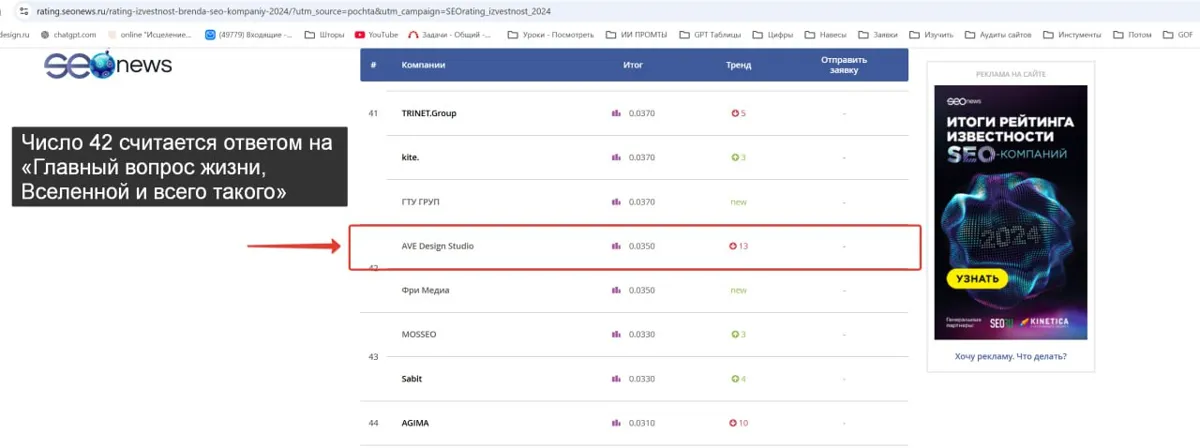Image resolution: width=1200 pixels, height=448 pixels.
Task: Click the Отправить заявку column header
Action: [844, 65]
